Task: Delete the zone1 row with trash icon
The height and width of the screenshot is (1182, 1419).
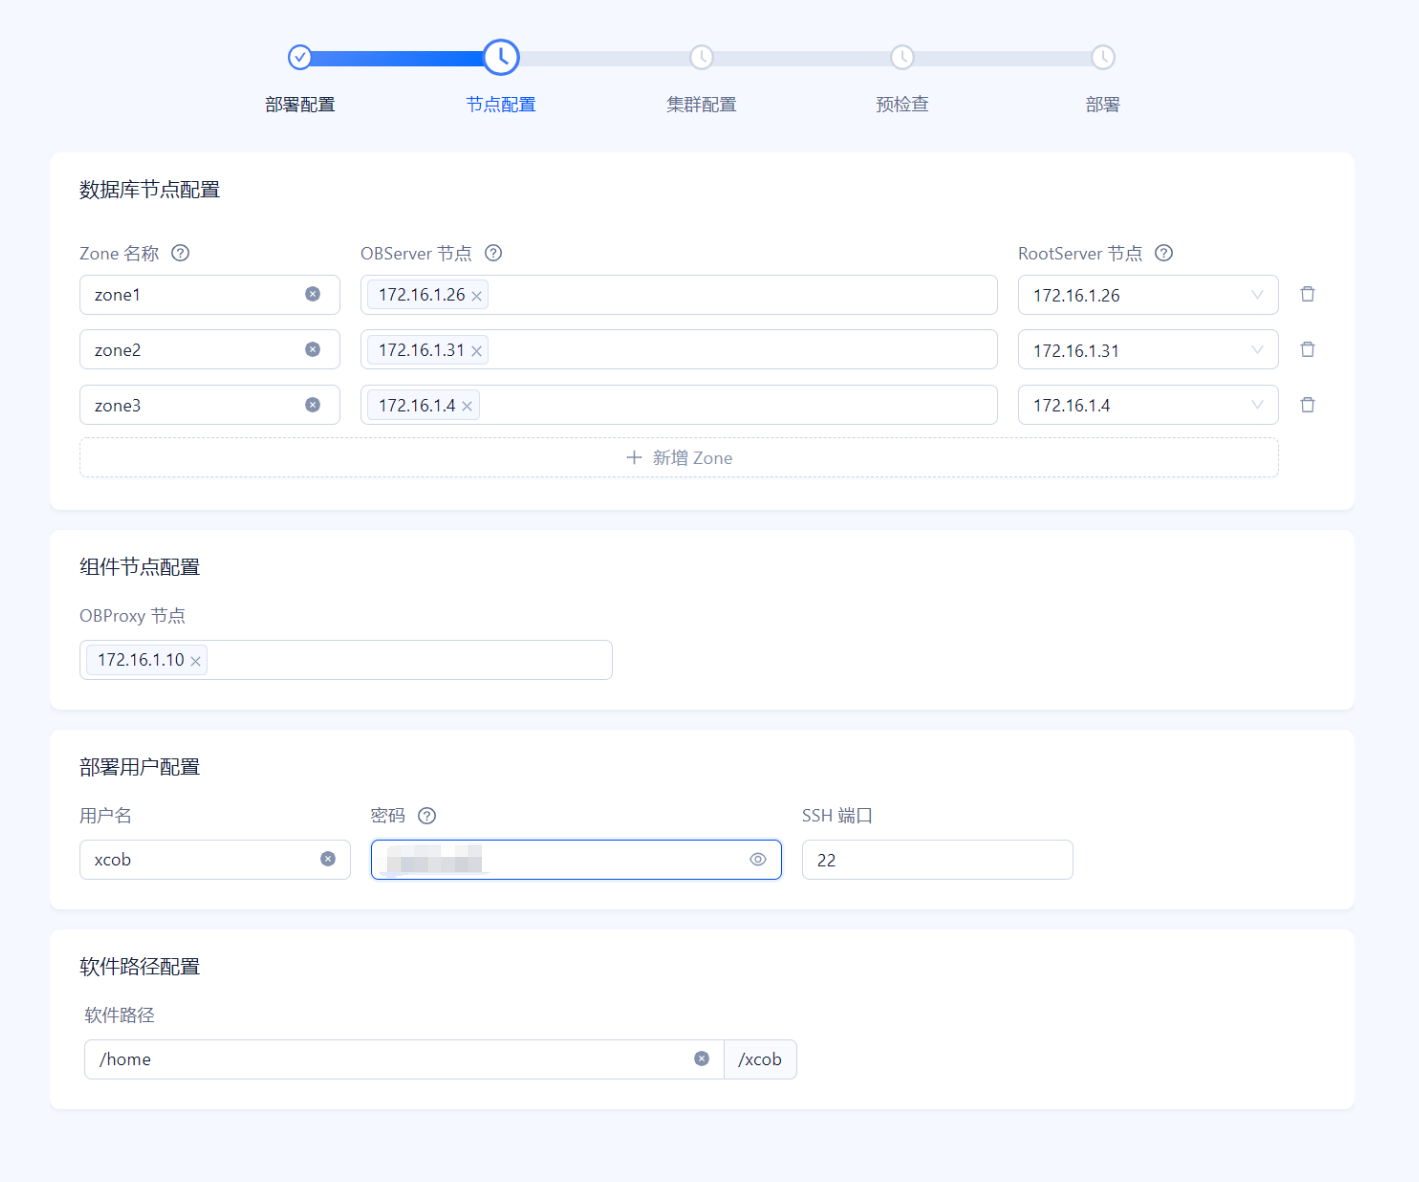Action: [x=1307, y=294]
